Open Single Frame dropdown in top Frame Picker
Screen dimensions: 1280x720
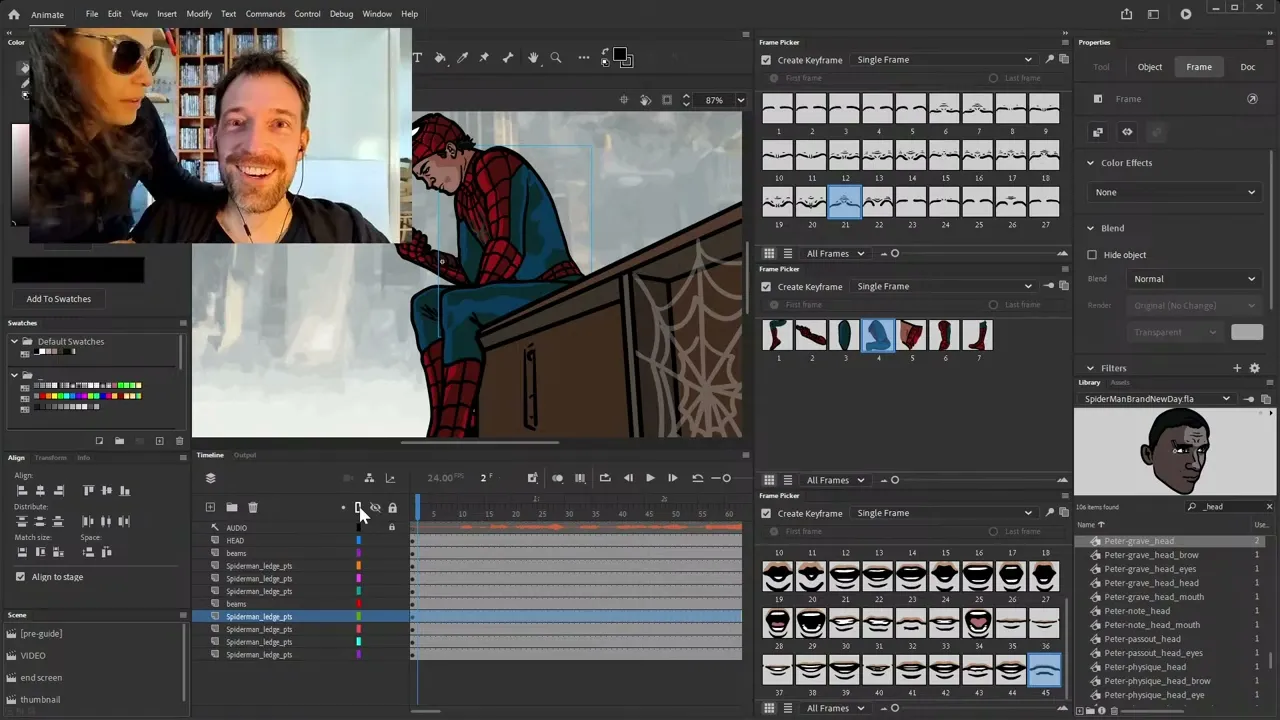(943, 60)
